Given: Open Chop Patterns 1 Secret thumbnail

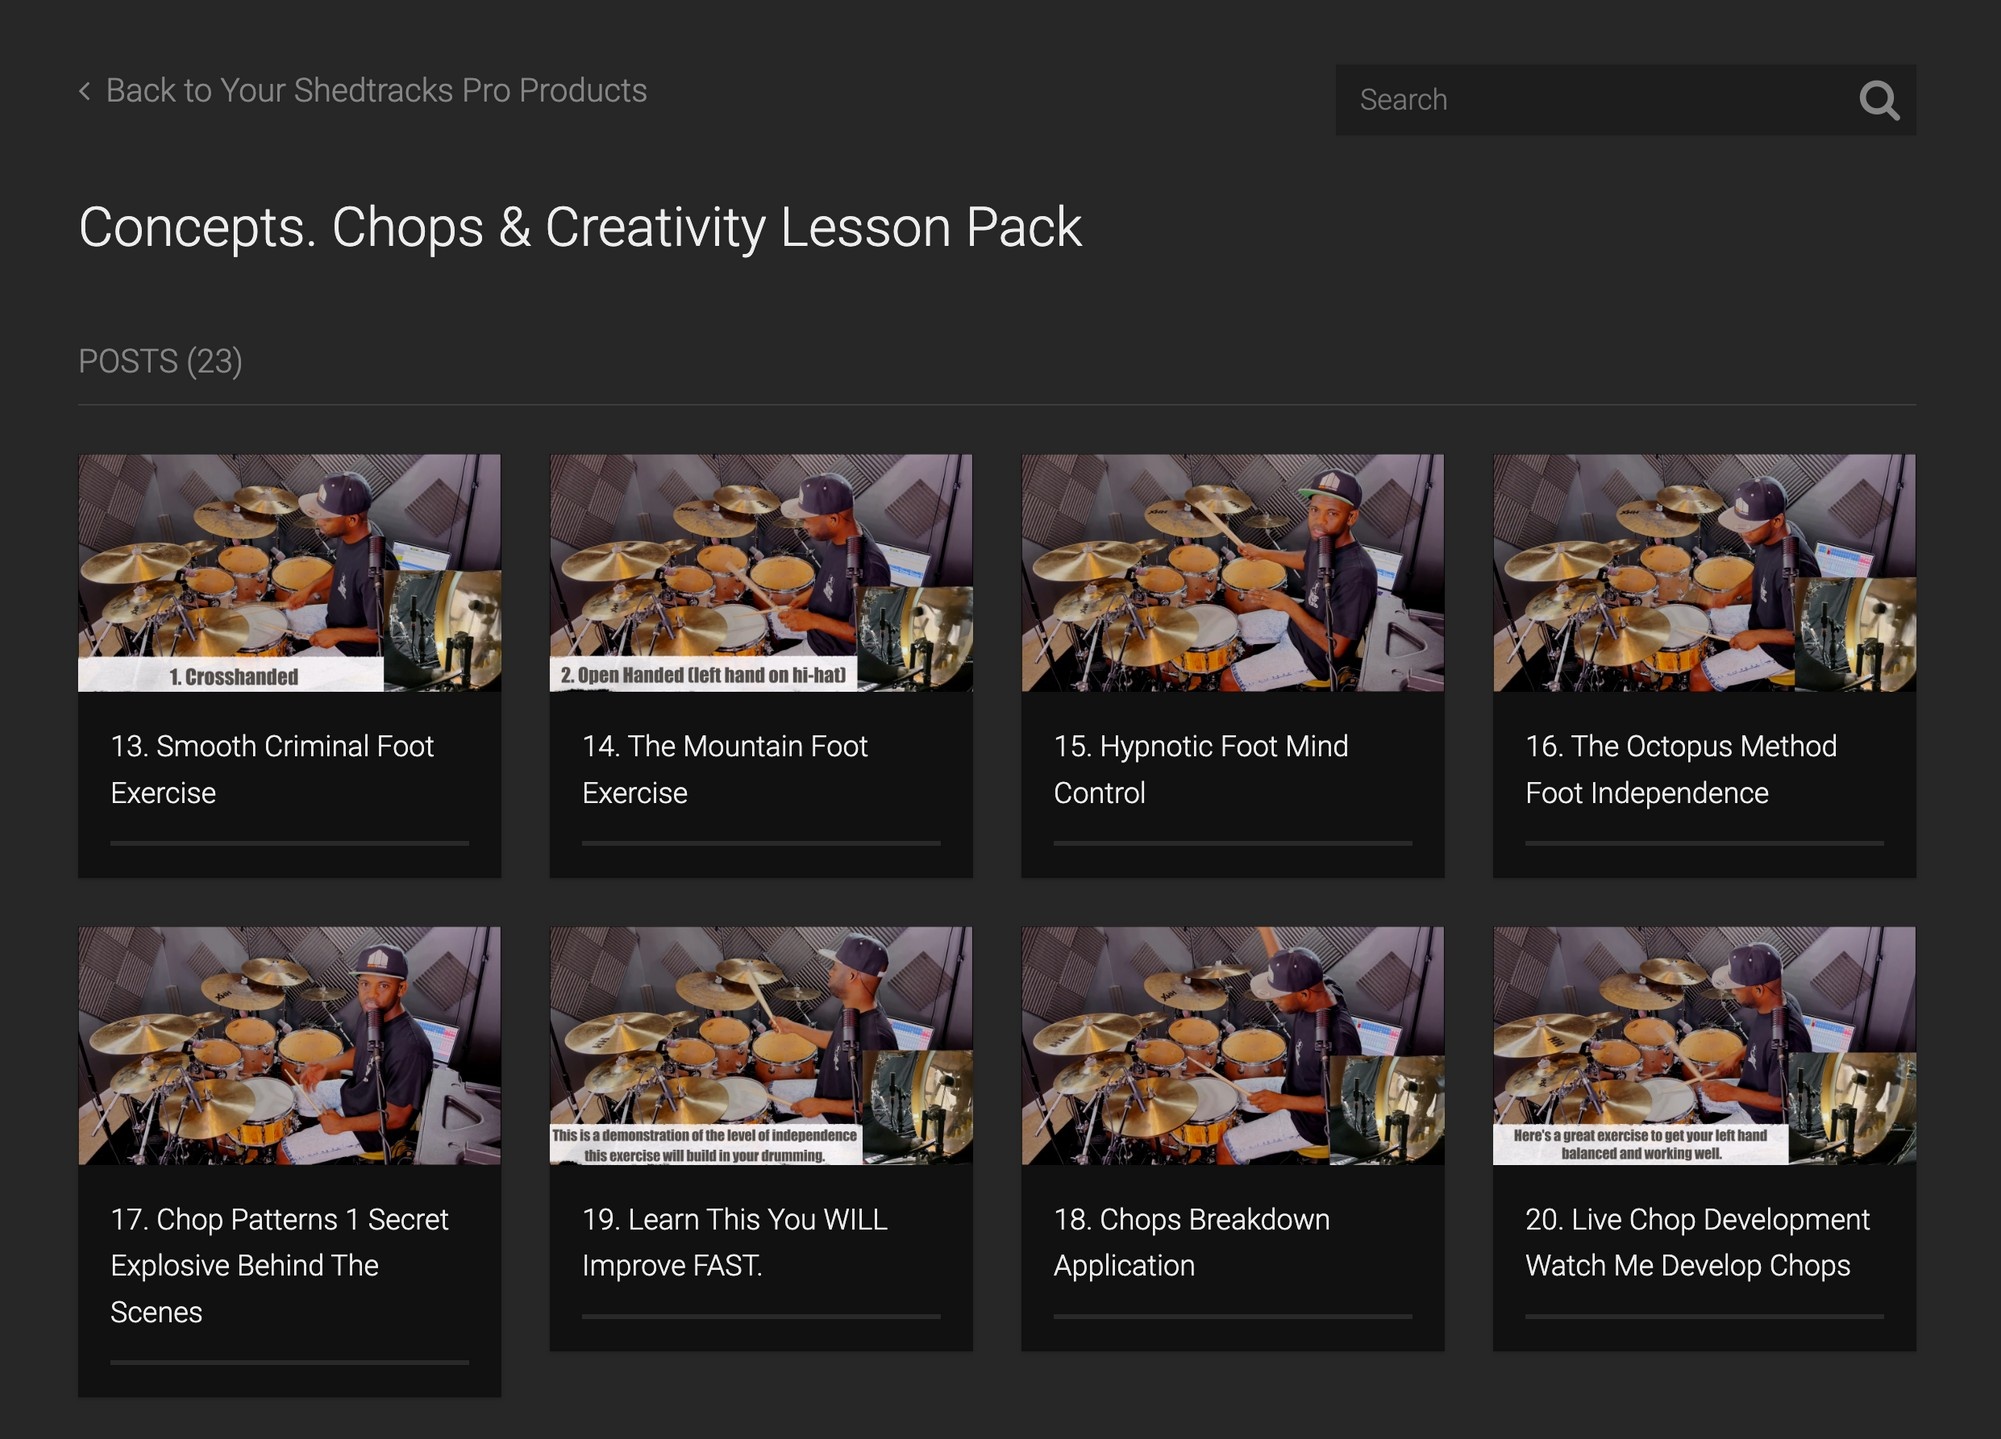Looking at the screenshot, I should (x=289, y=1045).
